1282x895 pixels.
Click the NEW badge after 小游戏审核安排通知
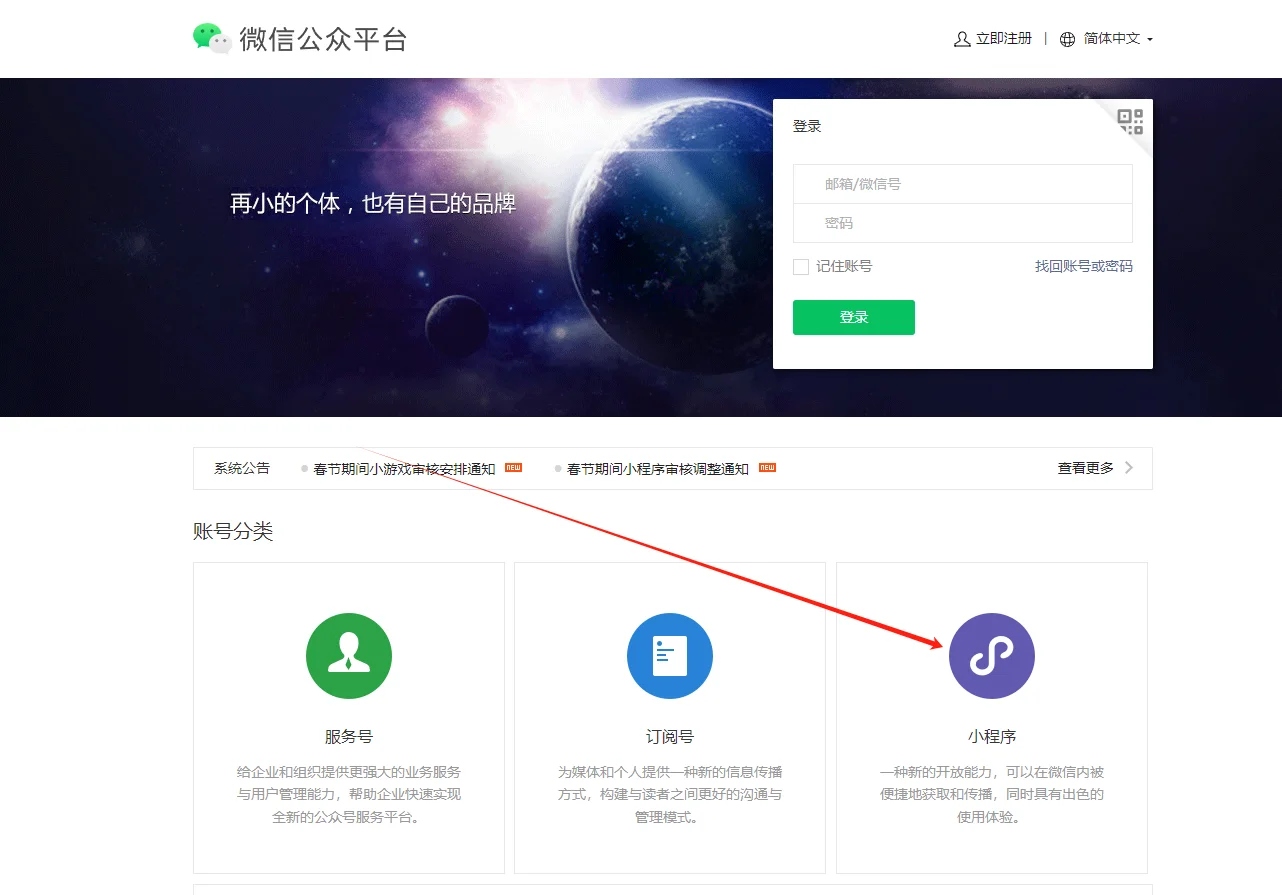[x=513, y=468]
